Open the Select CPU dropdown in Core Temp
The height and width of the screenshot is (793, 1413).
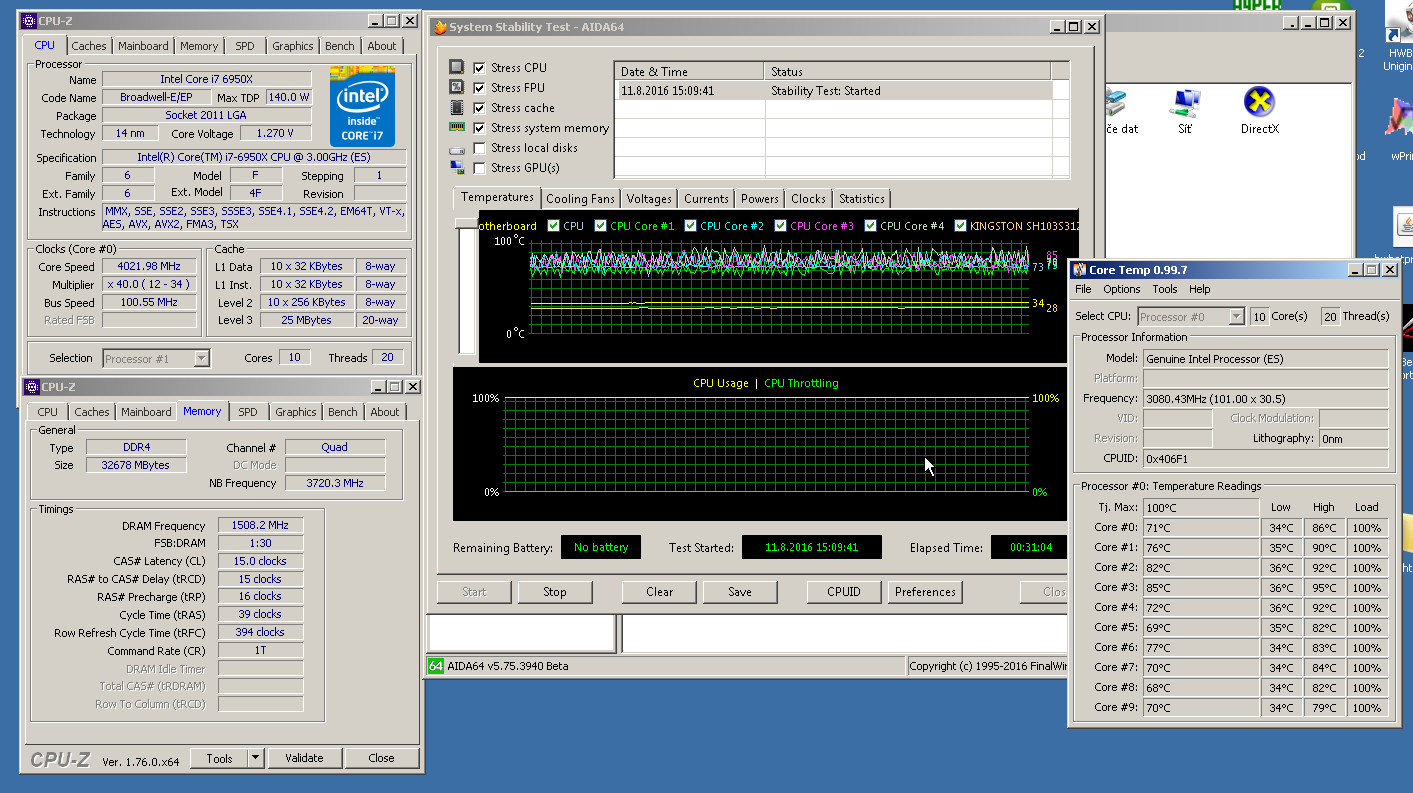click(x=1236, y=316)
